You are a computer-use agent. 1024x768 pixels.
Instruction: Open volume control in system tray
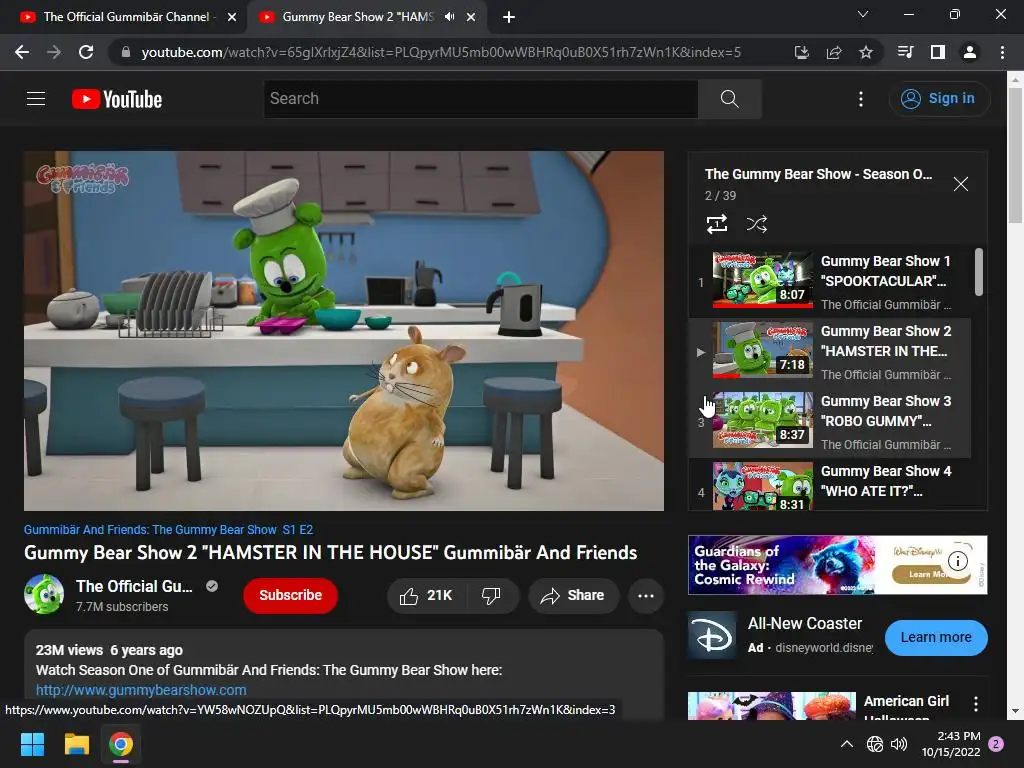click(x=899, y=744)
